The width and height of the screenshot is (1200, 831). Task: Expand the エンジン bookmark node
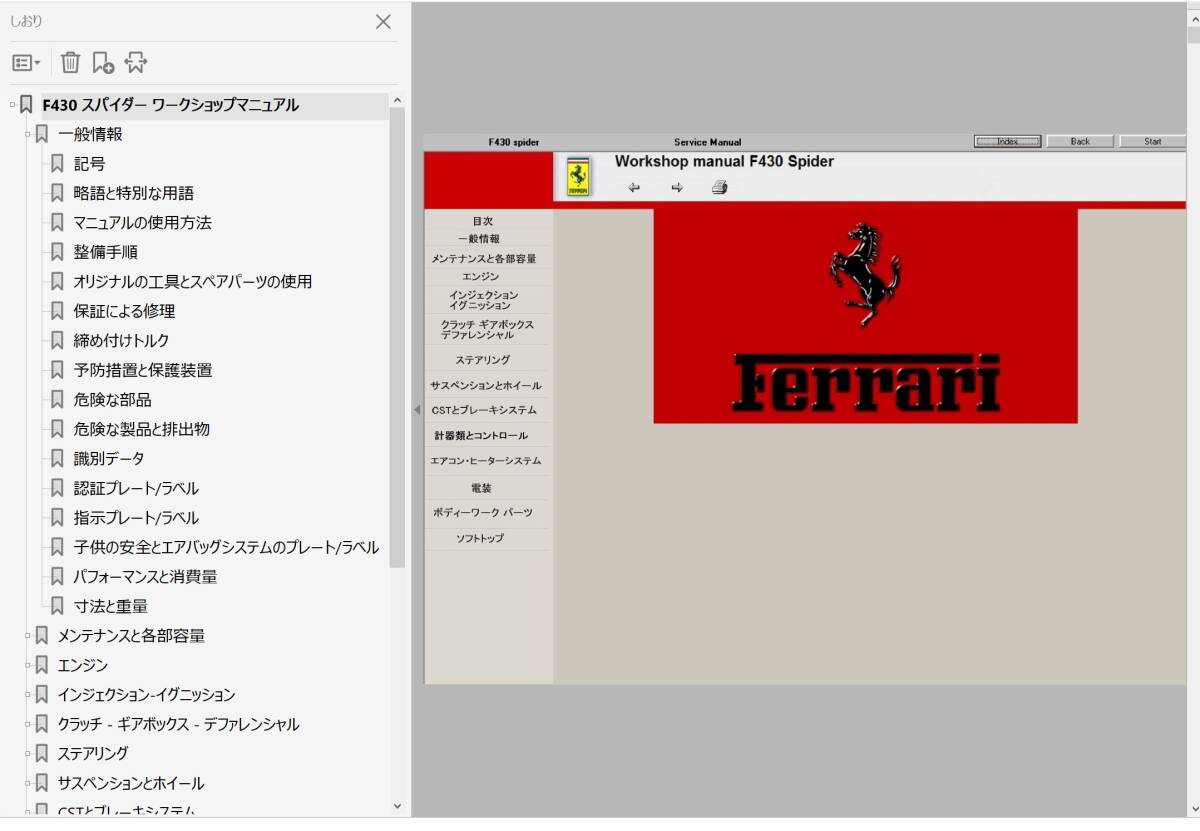(x=28, y=665)
